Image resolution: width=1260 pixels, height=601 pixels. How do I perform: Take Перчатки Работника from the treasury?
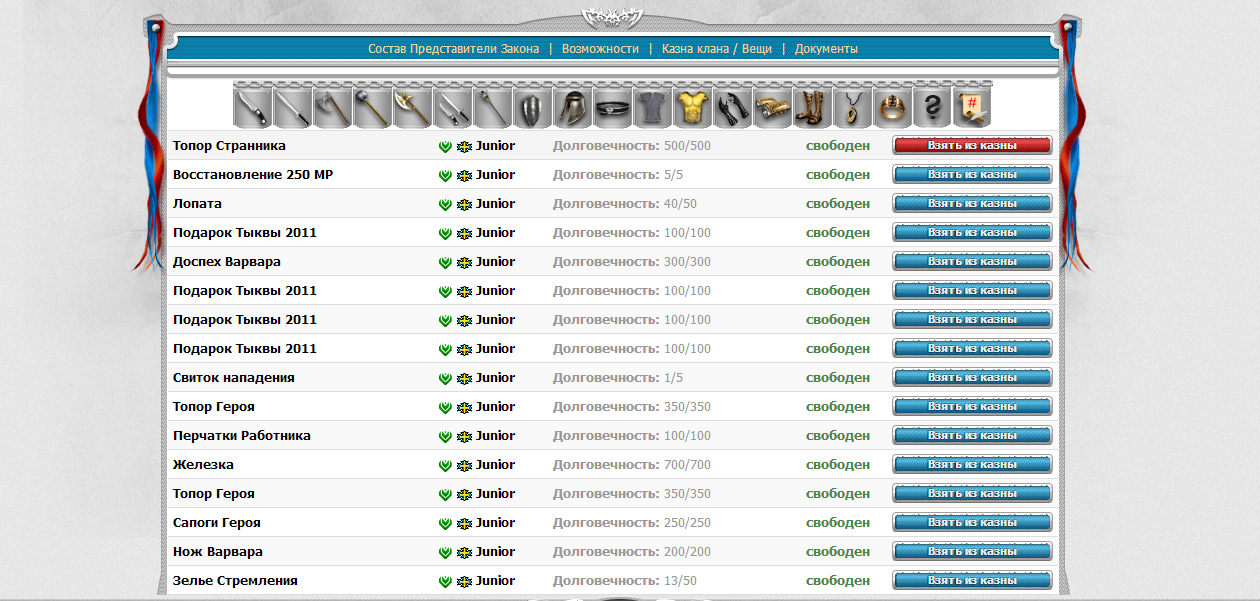pos(972,436)
